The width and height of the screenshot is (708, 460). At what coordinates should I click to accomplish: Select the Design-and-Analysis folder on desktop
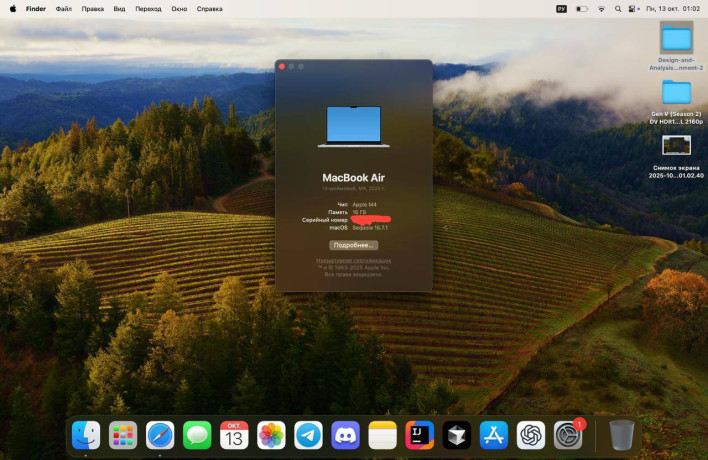point(676,39)
